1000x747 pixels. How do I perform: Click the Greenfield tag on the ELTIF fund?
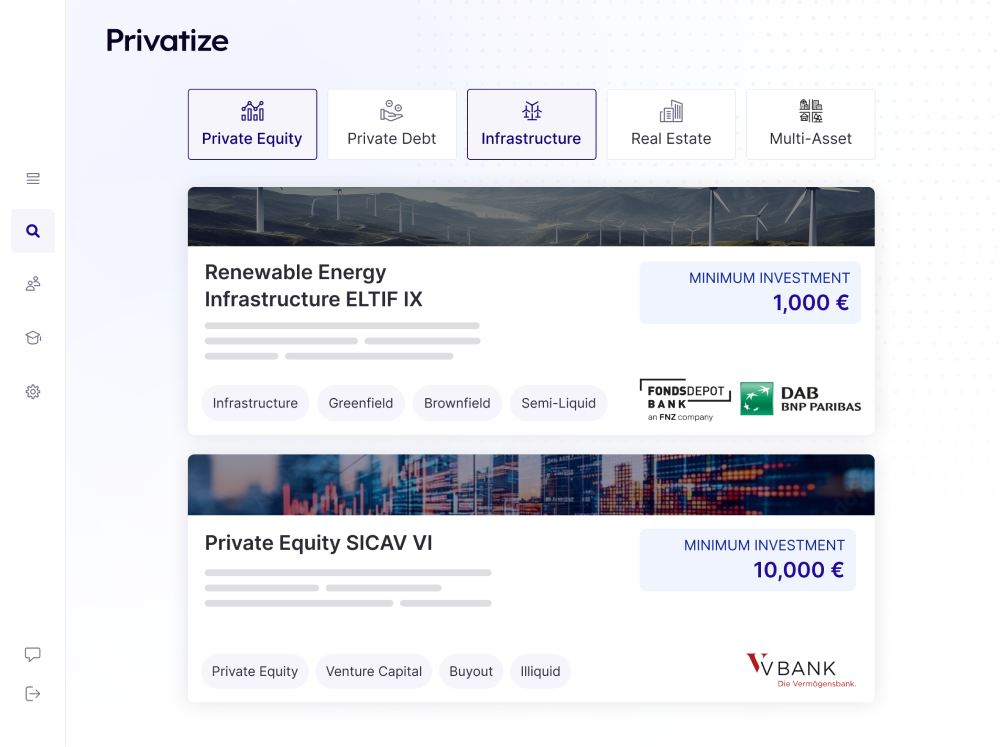(x=360, y=403)
